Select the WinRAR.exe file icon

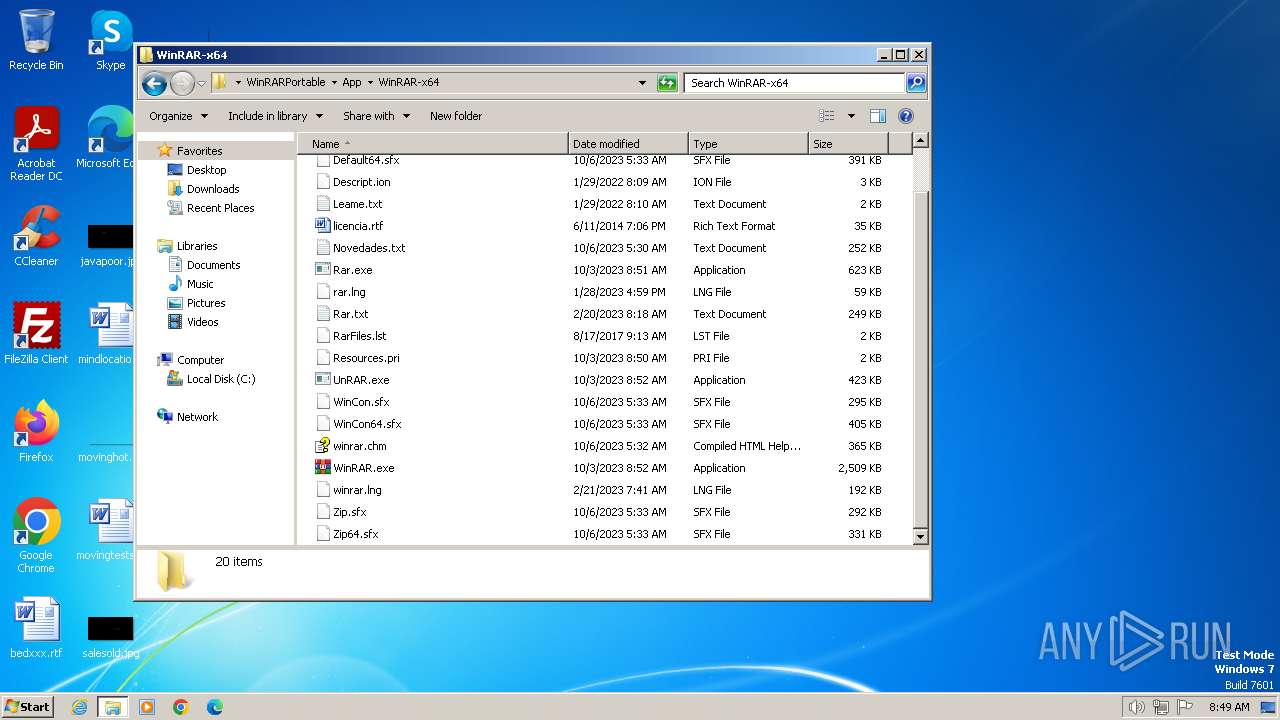[323, 468]
